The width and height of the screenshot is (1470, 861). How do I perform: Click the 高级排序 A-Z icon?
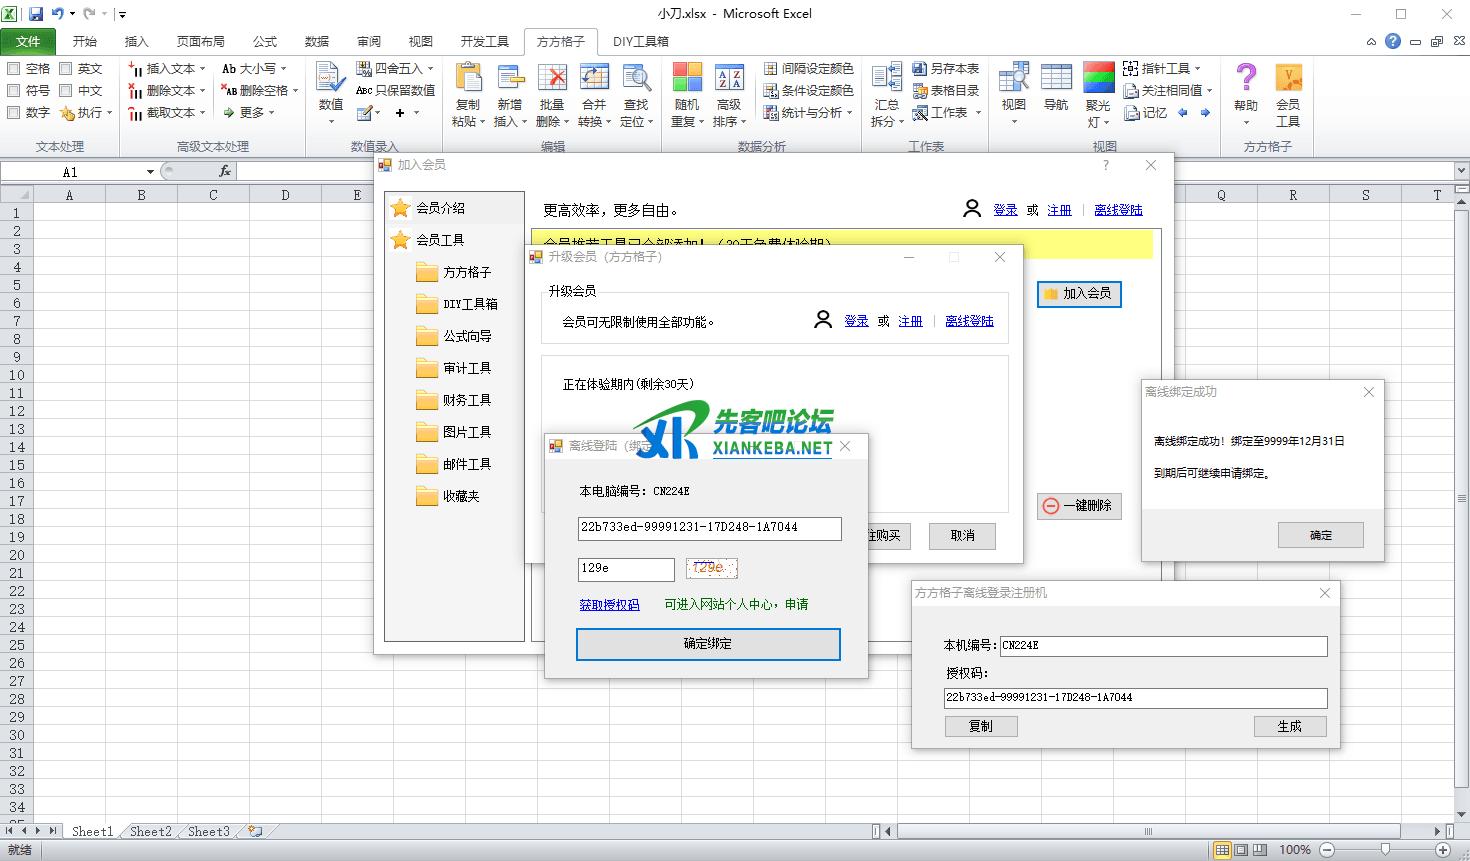[729, 79]
